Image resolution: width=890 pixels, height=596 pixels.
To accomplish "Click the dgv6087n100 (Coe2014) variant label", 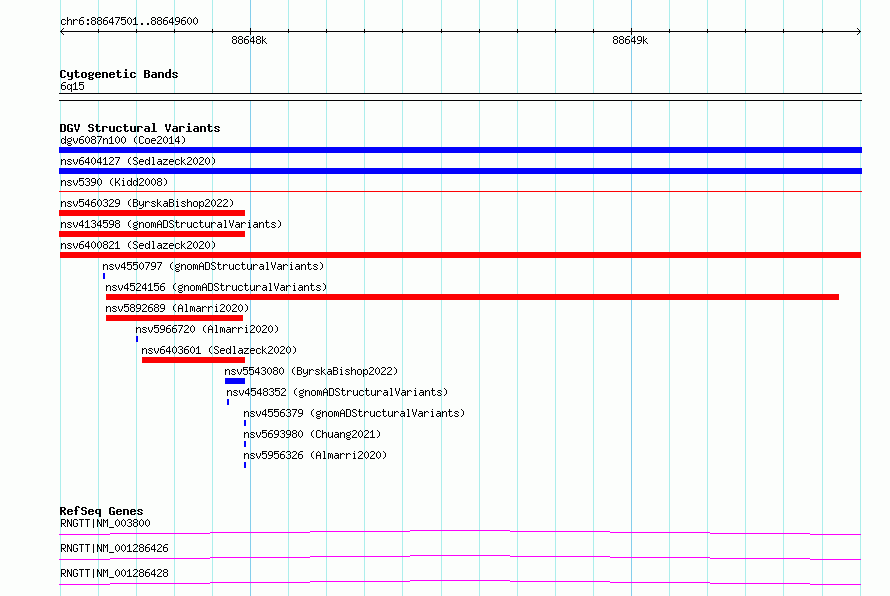I will click(x=123, y=140).
